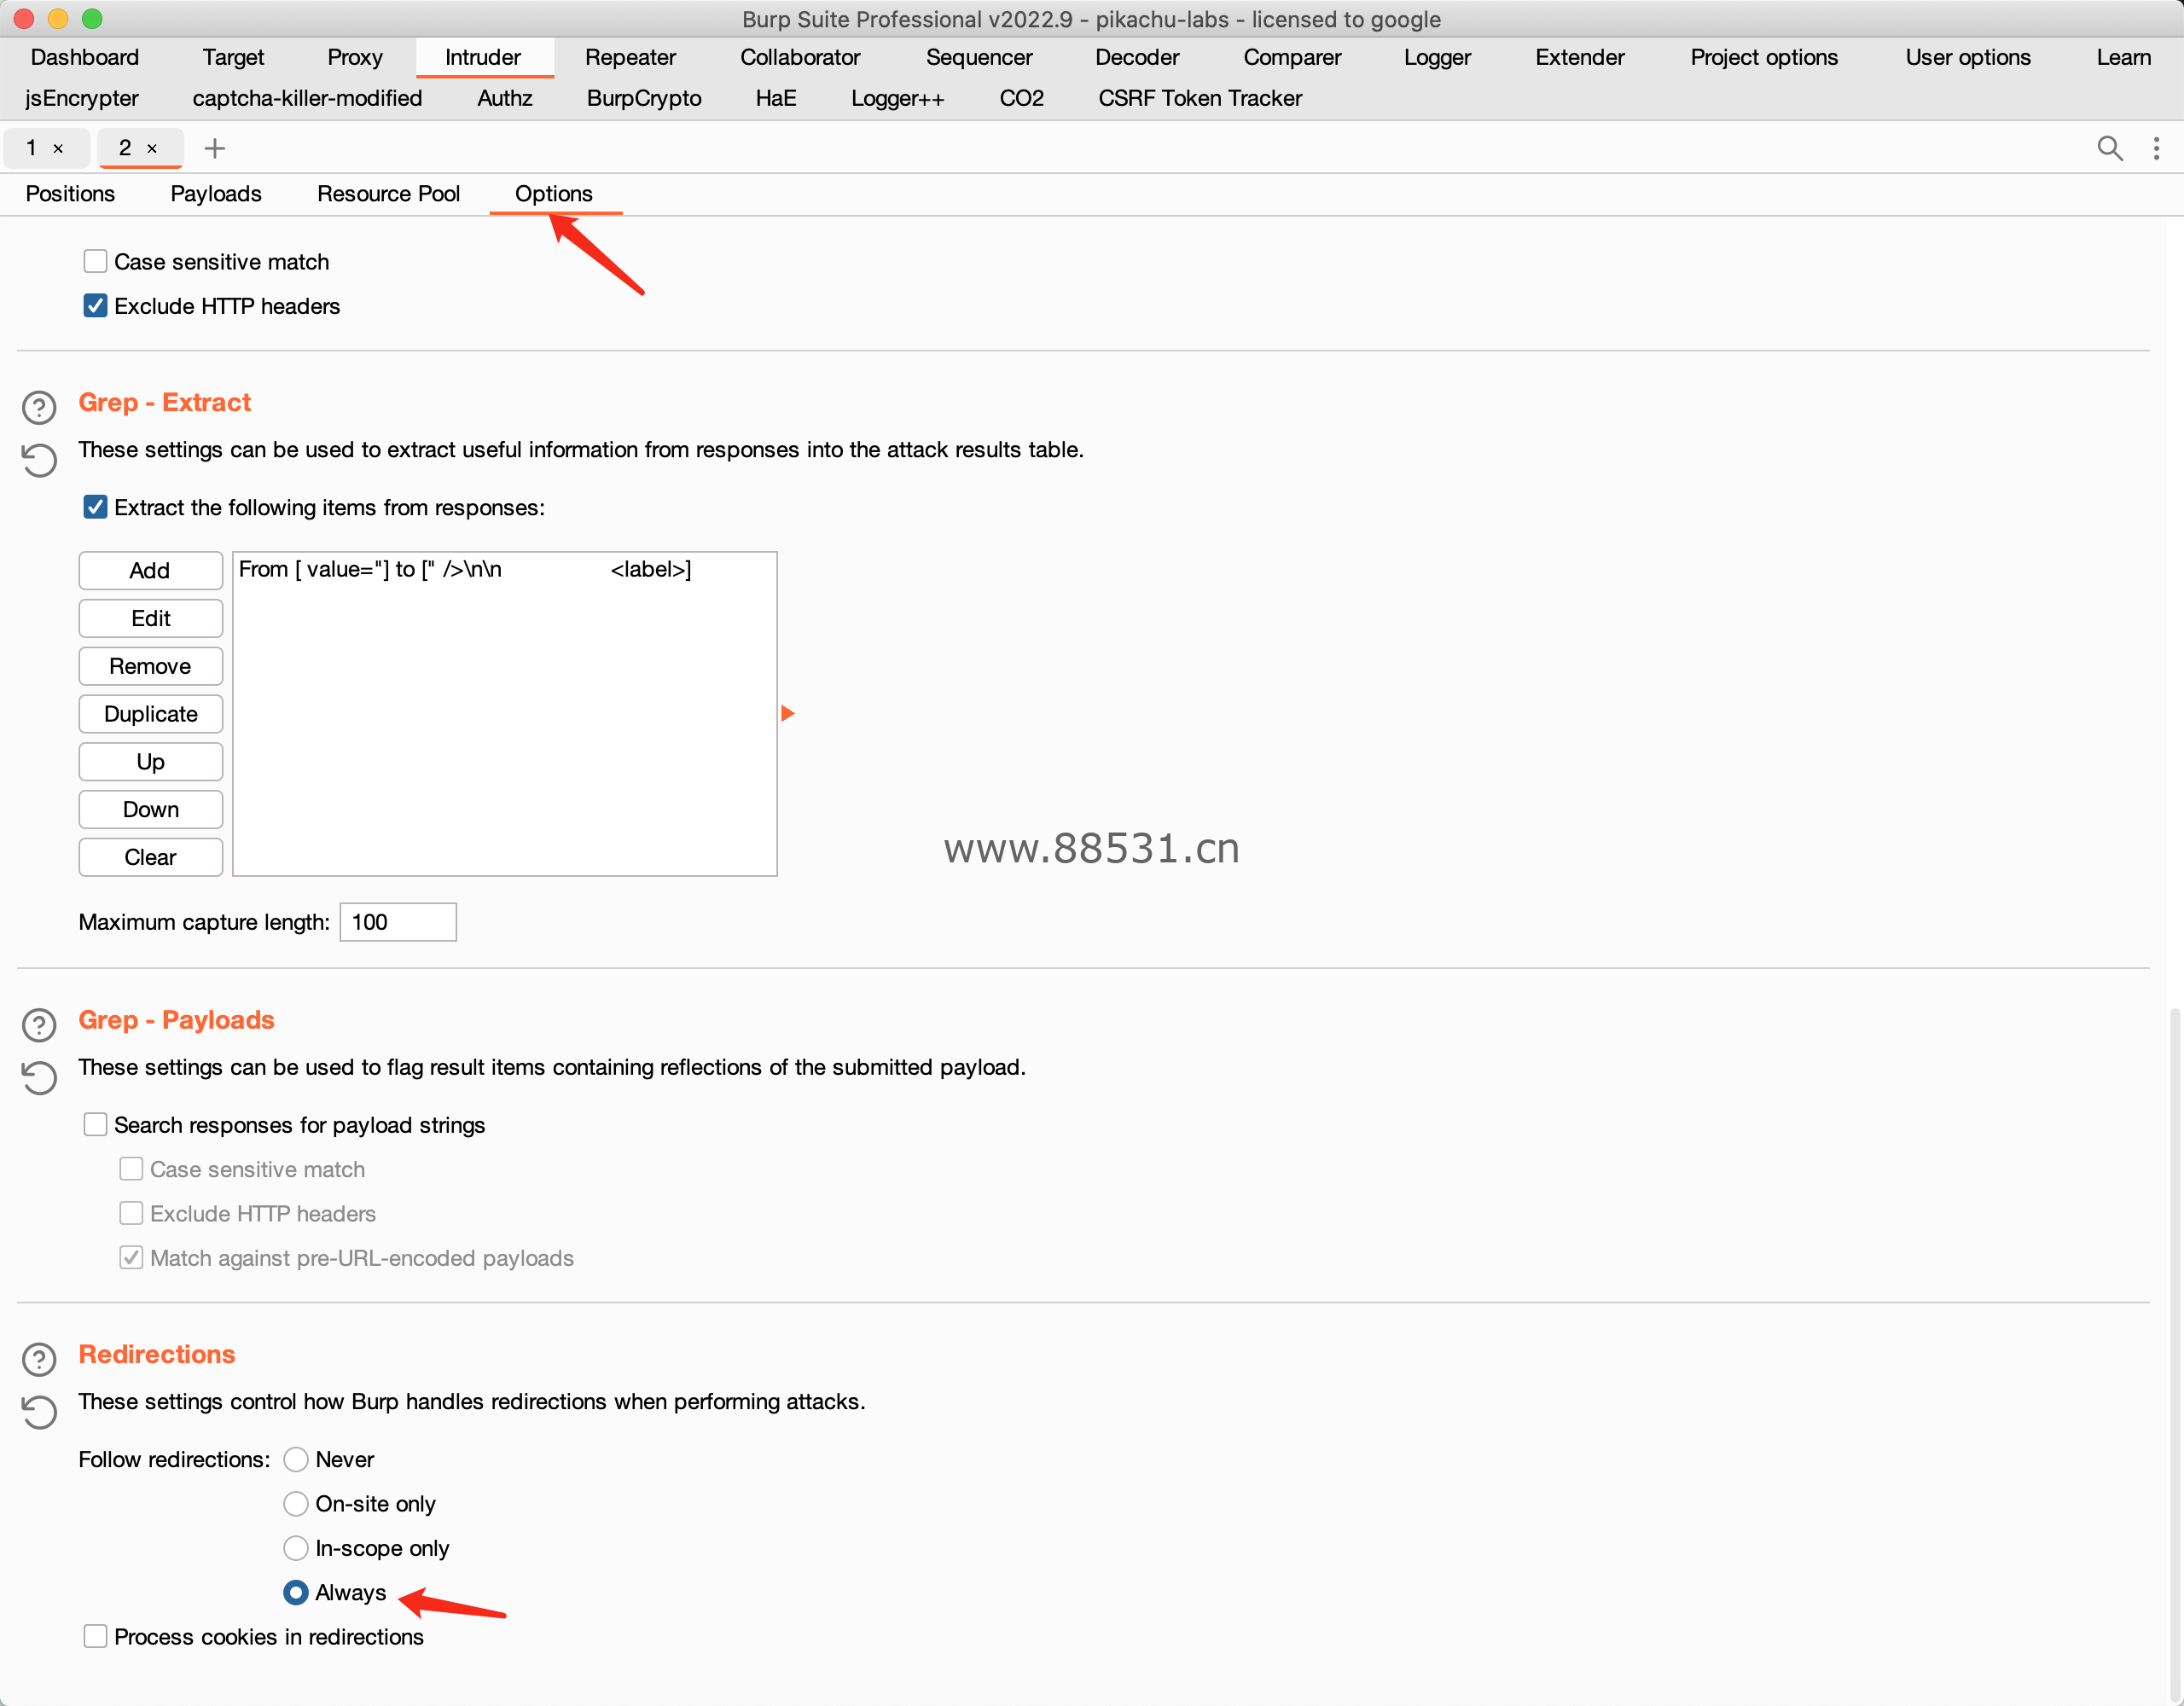2184x1706 pixels.
Task: Move extract item Down
Action: 150,809
